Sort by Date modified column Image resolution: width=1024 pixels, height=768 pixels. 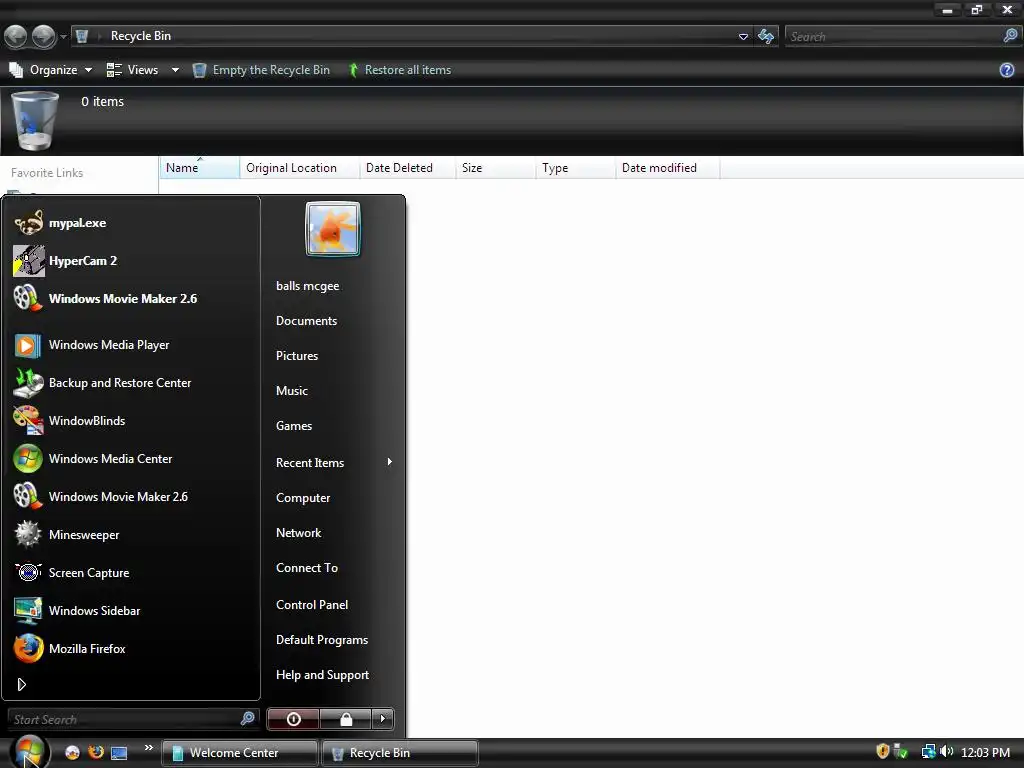(x=667, y=168)
